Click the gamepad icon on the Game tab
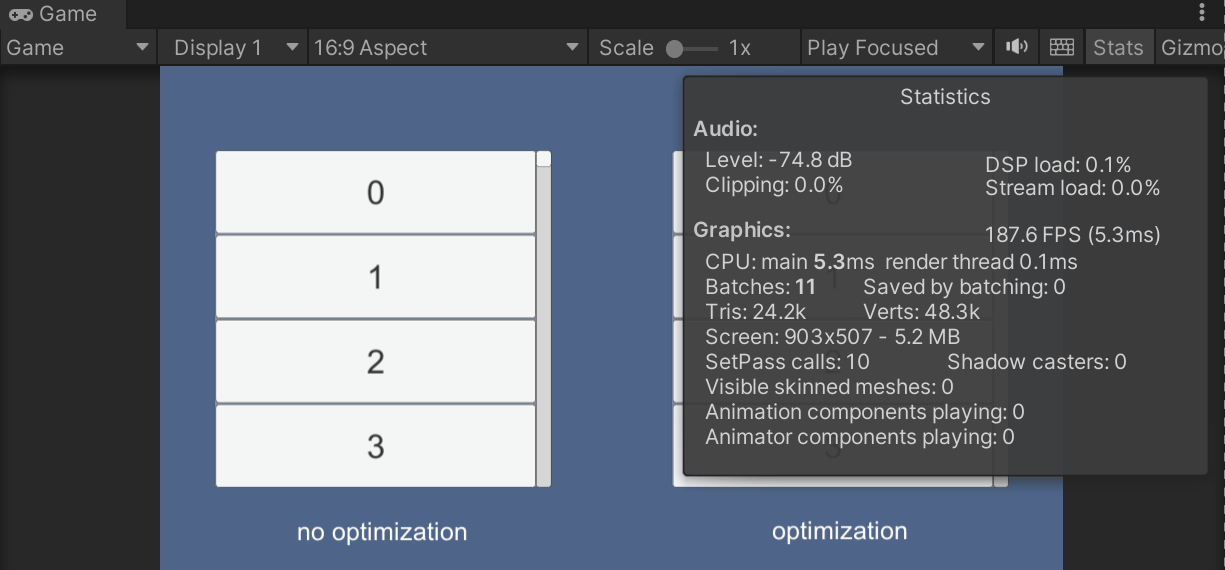This screenshot has height=570, width=1225. tap(20, 15)
